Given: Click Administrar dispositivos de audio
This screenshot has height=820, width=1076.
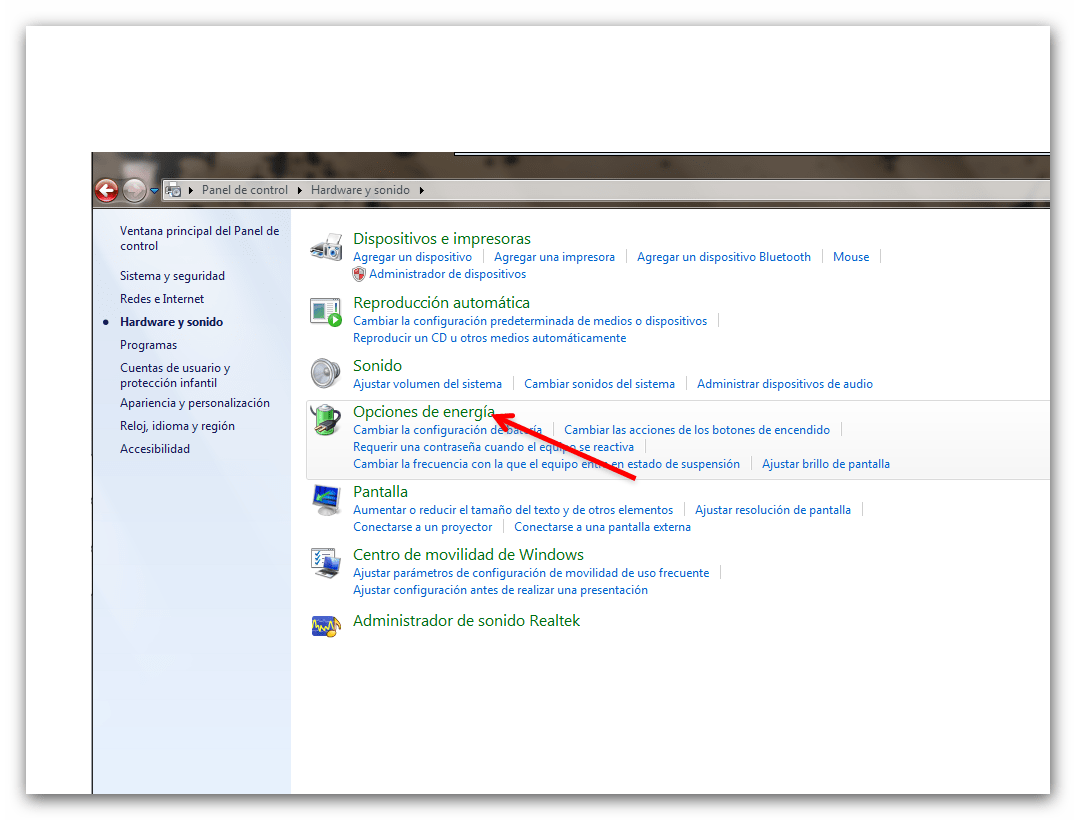Looking at the screenshot, I should [x=785, y=384].
